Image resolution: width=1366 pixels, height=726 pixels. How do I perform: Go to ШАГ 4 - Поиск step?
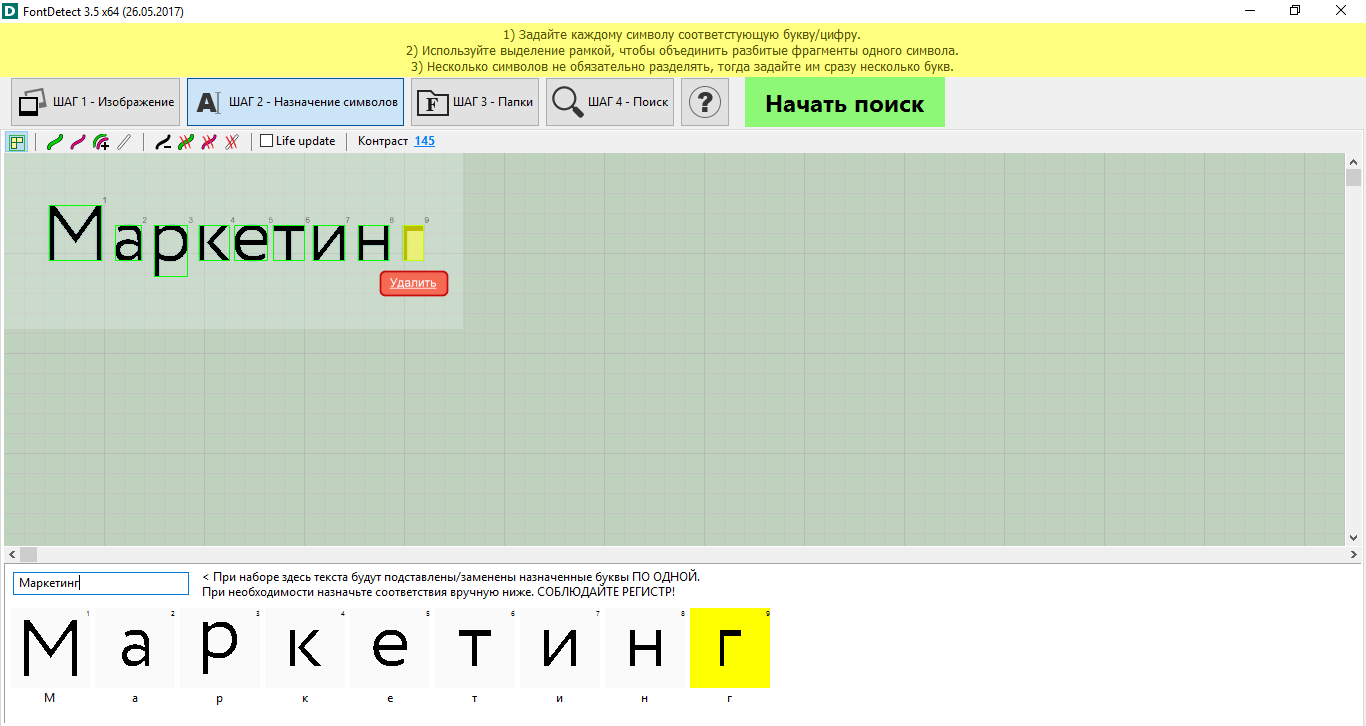point(610,102)
